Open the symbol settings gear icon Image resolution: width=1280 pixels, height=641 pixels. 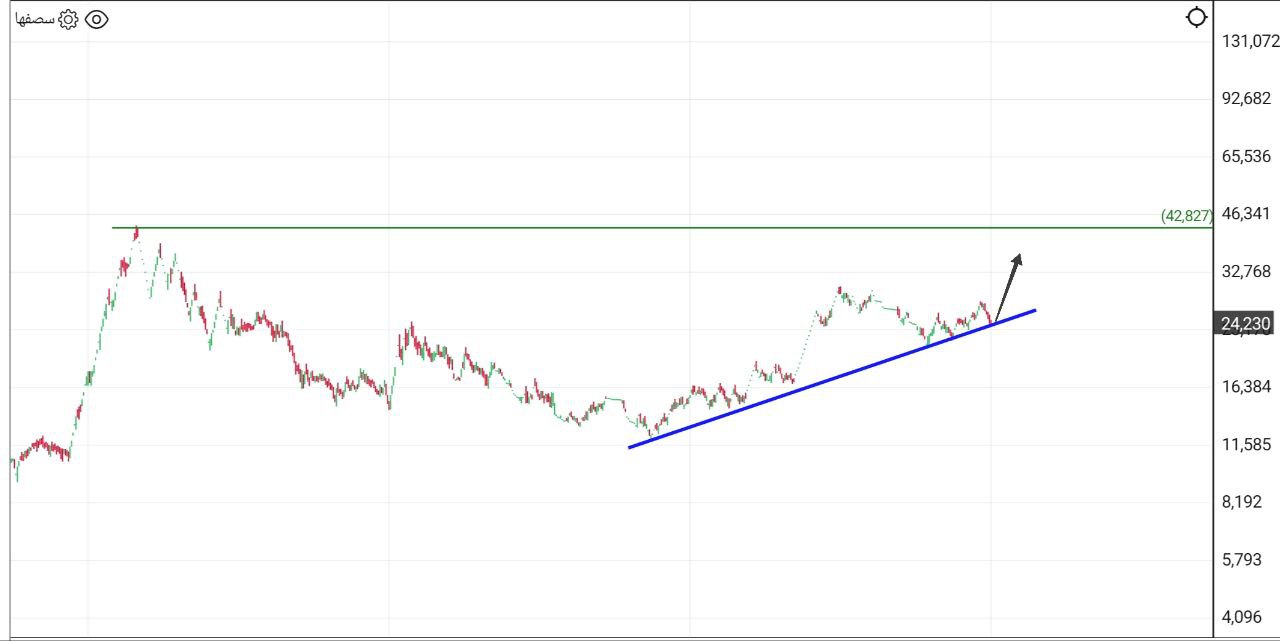[66, 17]
